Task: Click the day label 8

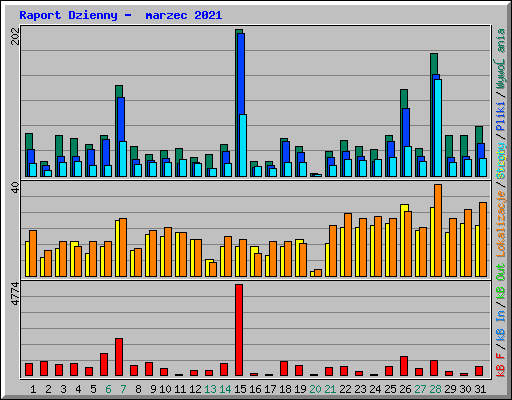Action: (x=138, y=389)
